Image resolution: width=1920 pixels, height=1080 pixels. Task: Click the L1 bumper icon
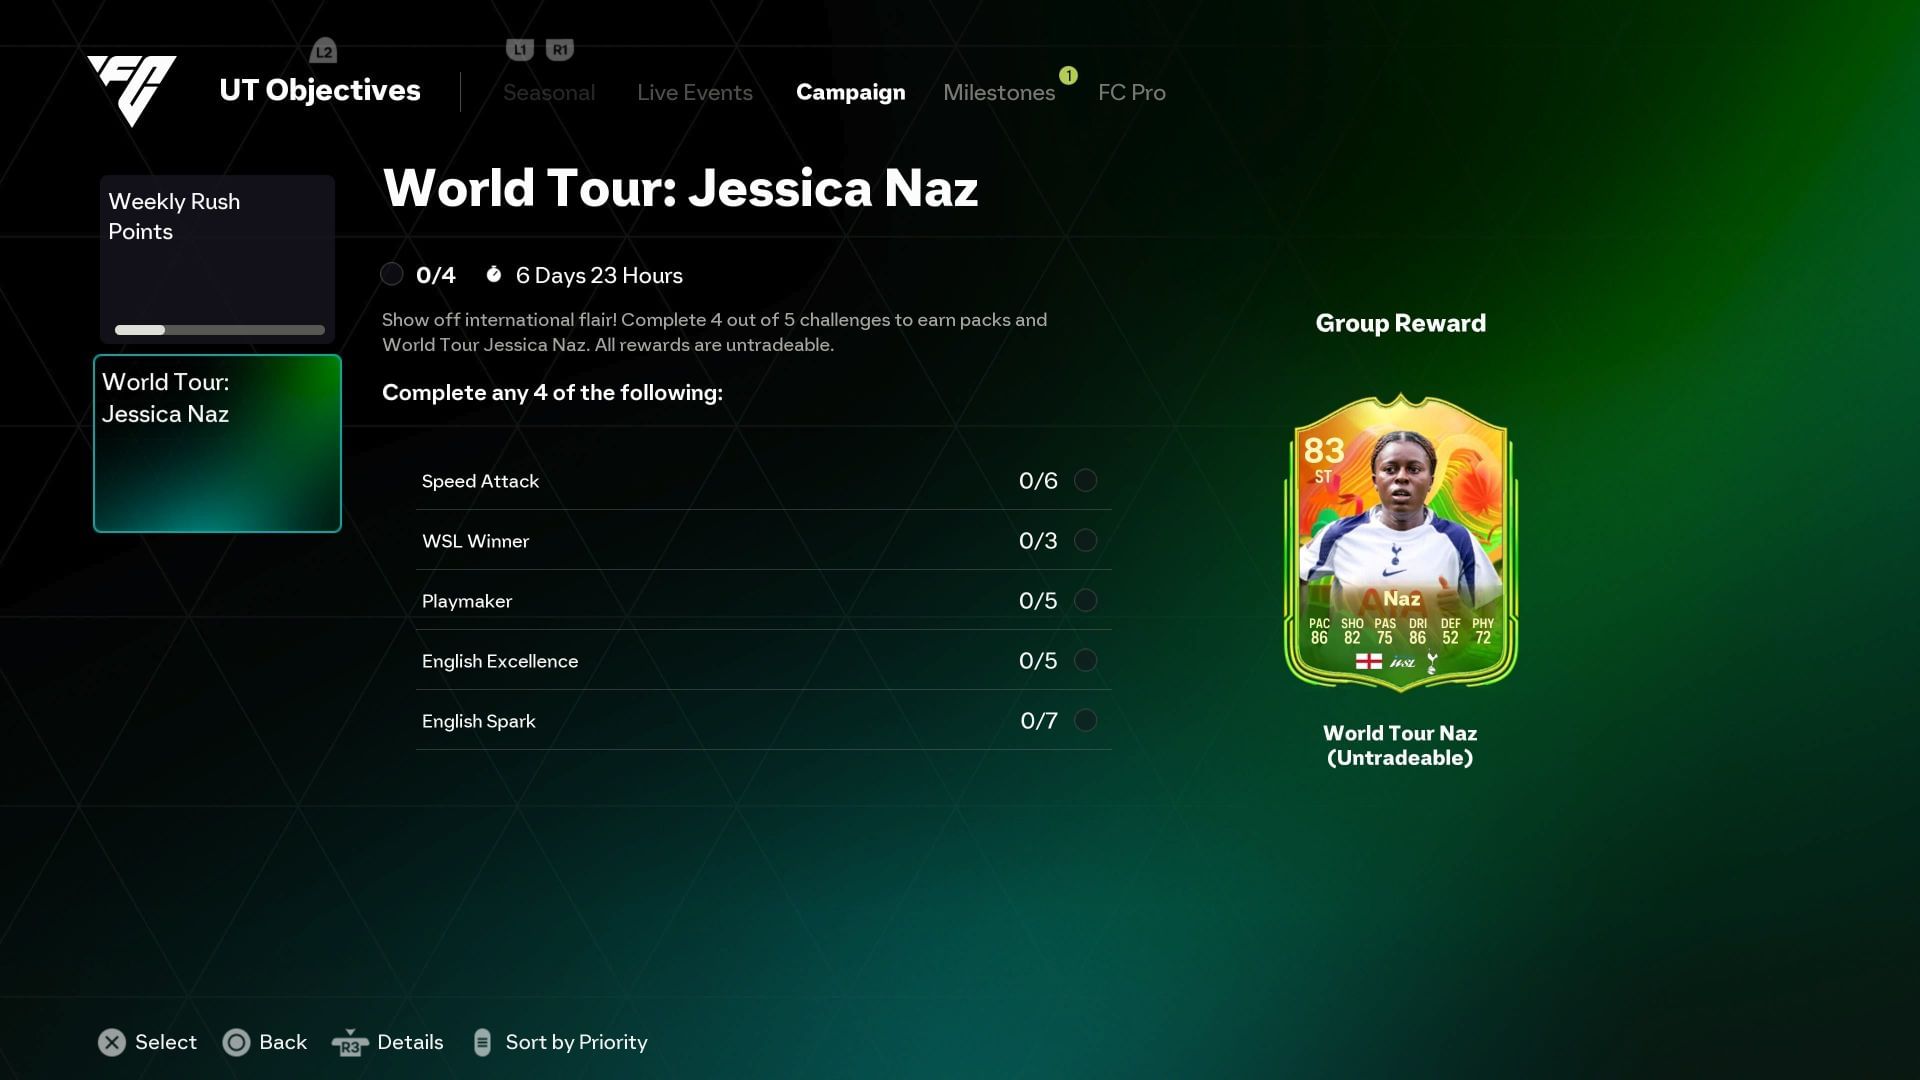click(520, 49)
